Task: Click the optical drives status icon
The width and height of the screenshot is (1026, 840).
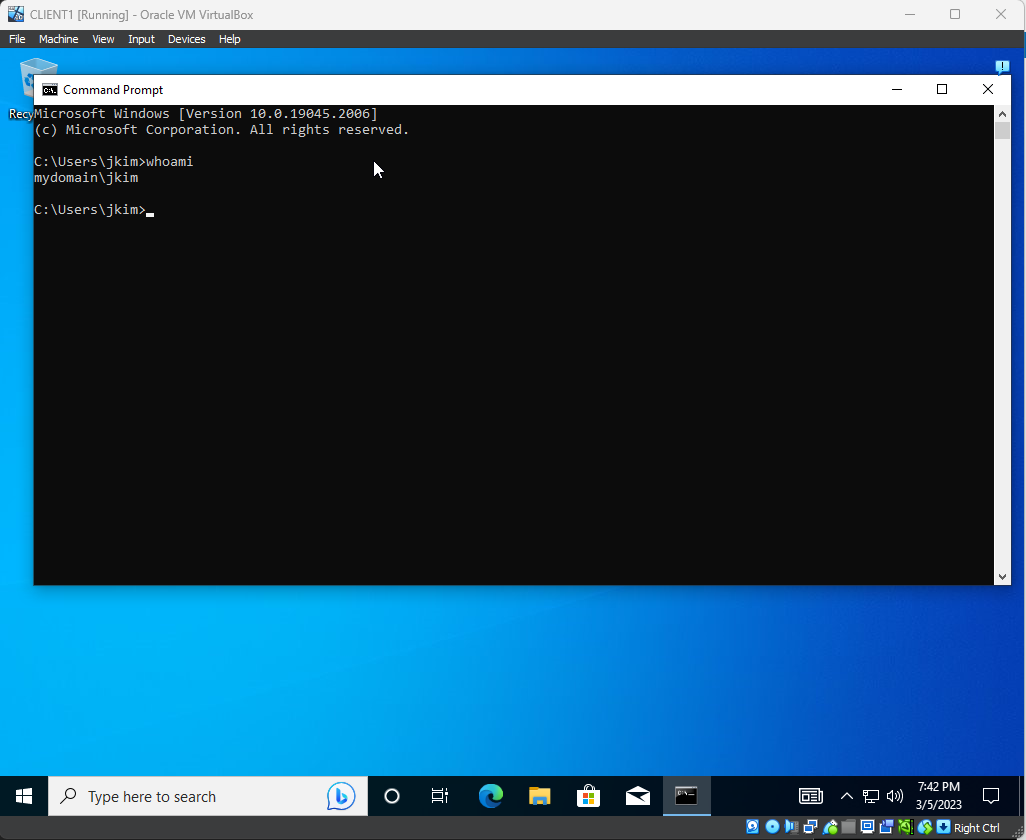Action: [x=771, y=828]
